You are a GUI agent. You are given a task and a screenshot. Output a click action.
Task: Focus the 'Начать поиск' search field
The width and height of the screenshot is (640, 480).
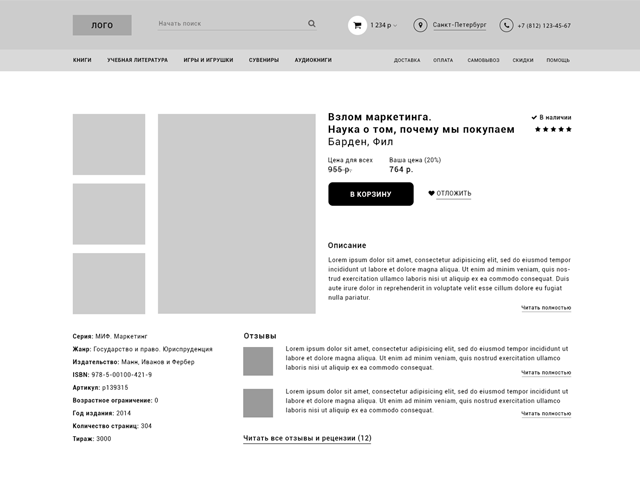click(237, 24)
